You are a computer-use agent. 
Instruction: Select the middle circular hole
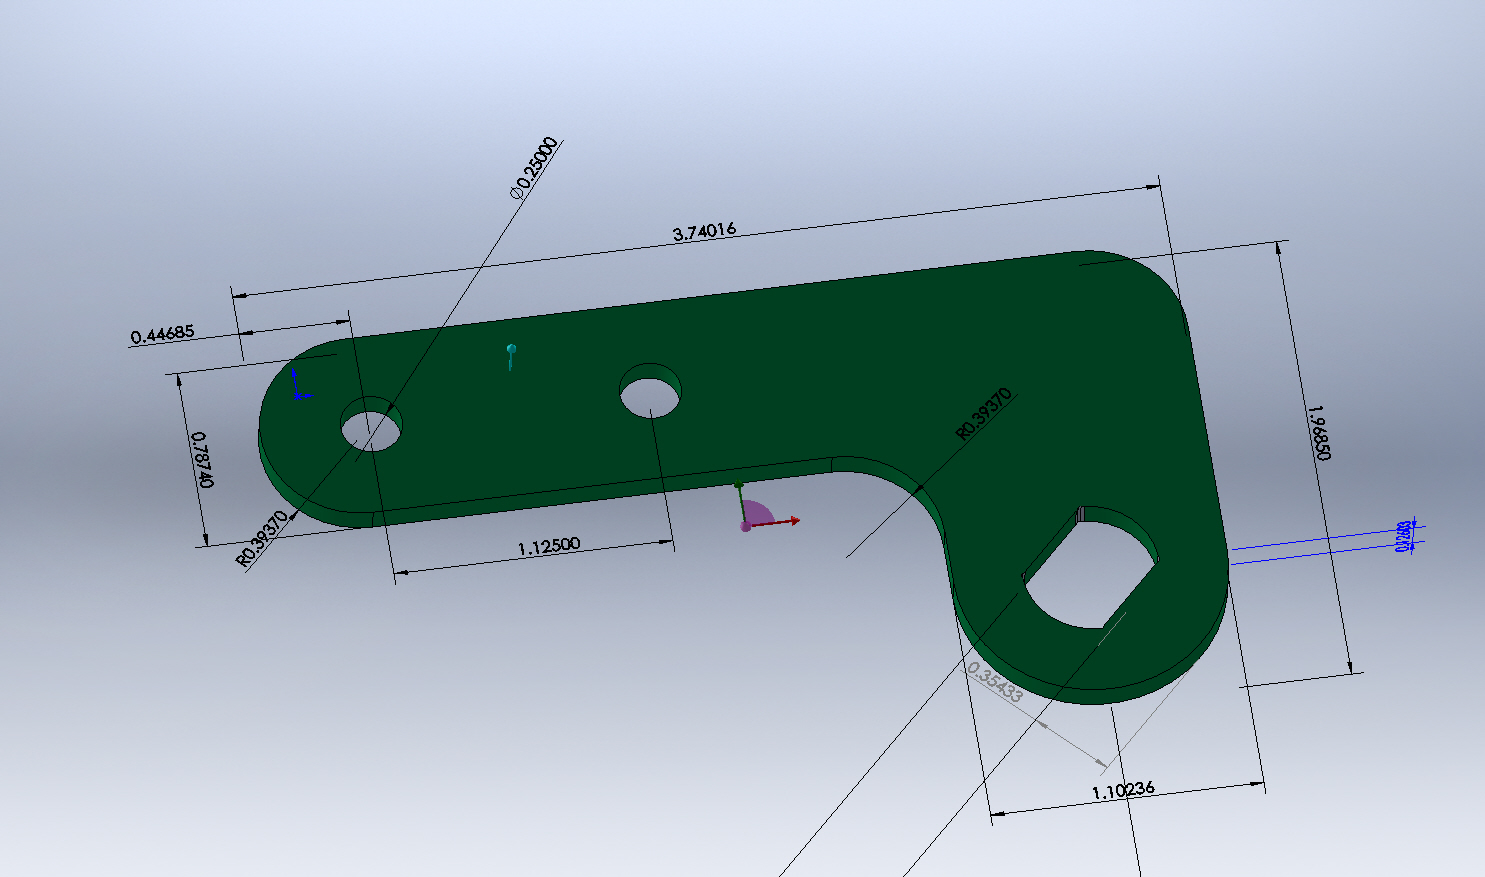click(650, 390)
